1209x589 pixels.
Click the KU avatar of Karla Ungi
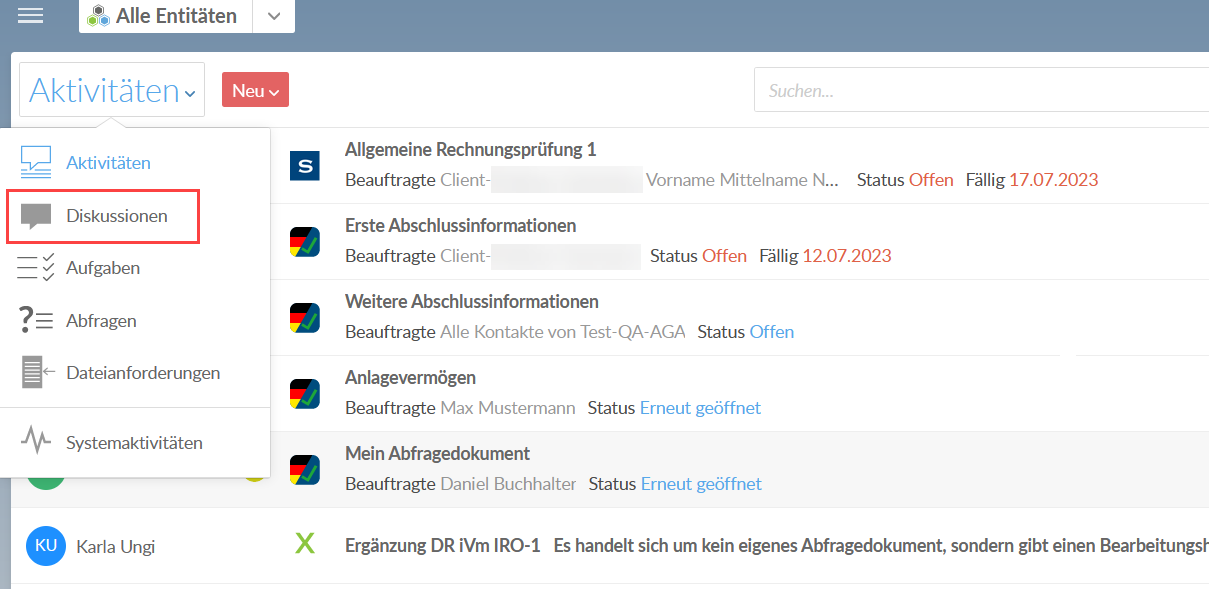[46, 546]
